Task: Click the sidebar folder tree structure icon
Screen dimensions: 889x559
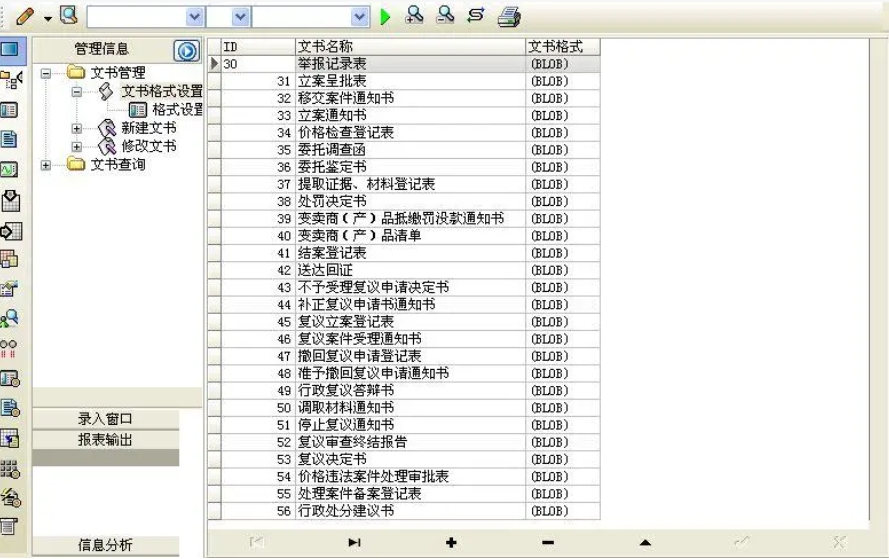Action: pyautogui.click(x=11, y=79)
